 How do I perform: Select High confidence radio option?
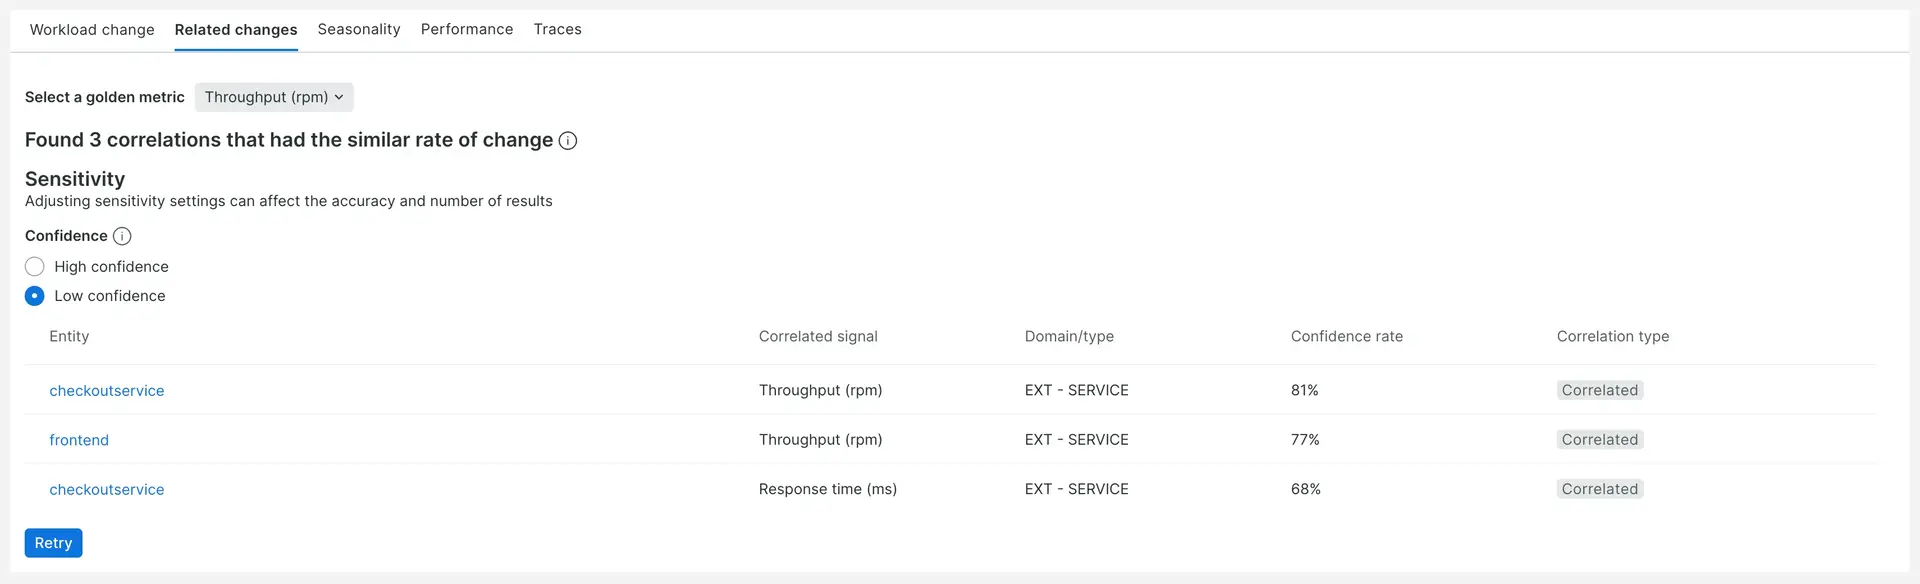(35, 267)
